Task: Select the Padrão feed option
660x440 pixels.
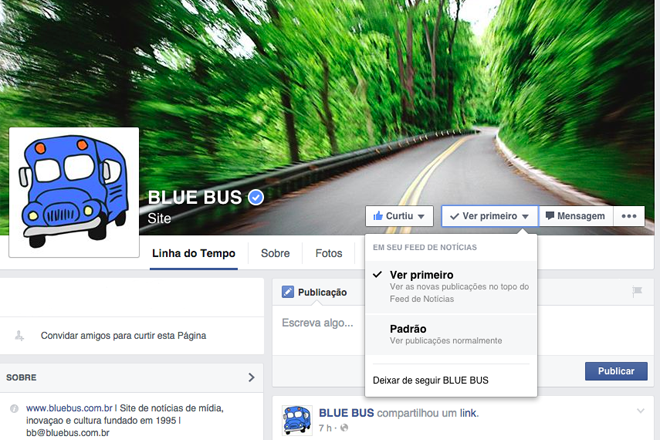Action: click(451, 334)
